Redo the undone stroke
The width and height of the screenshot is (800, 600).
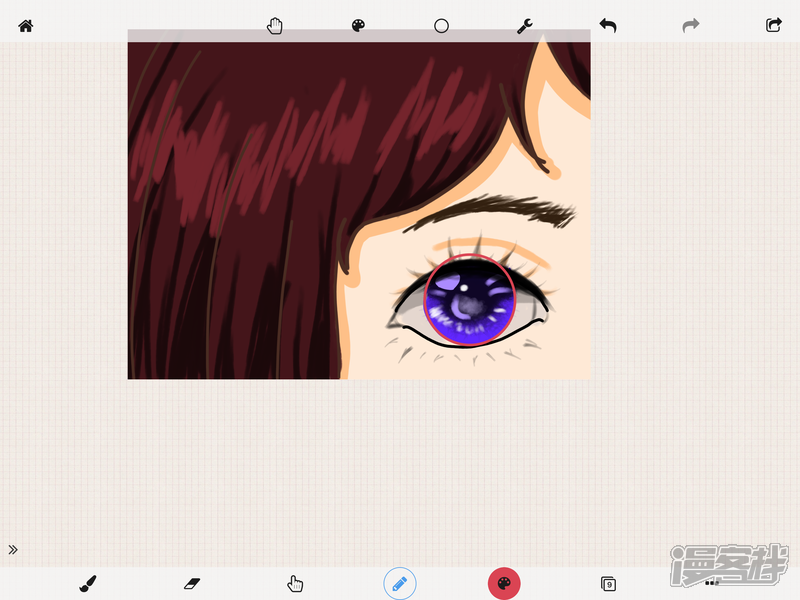point(691,26)
